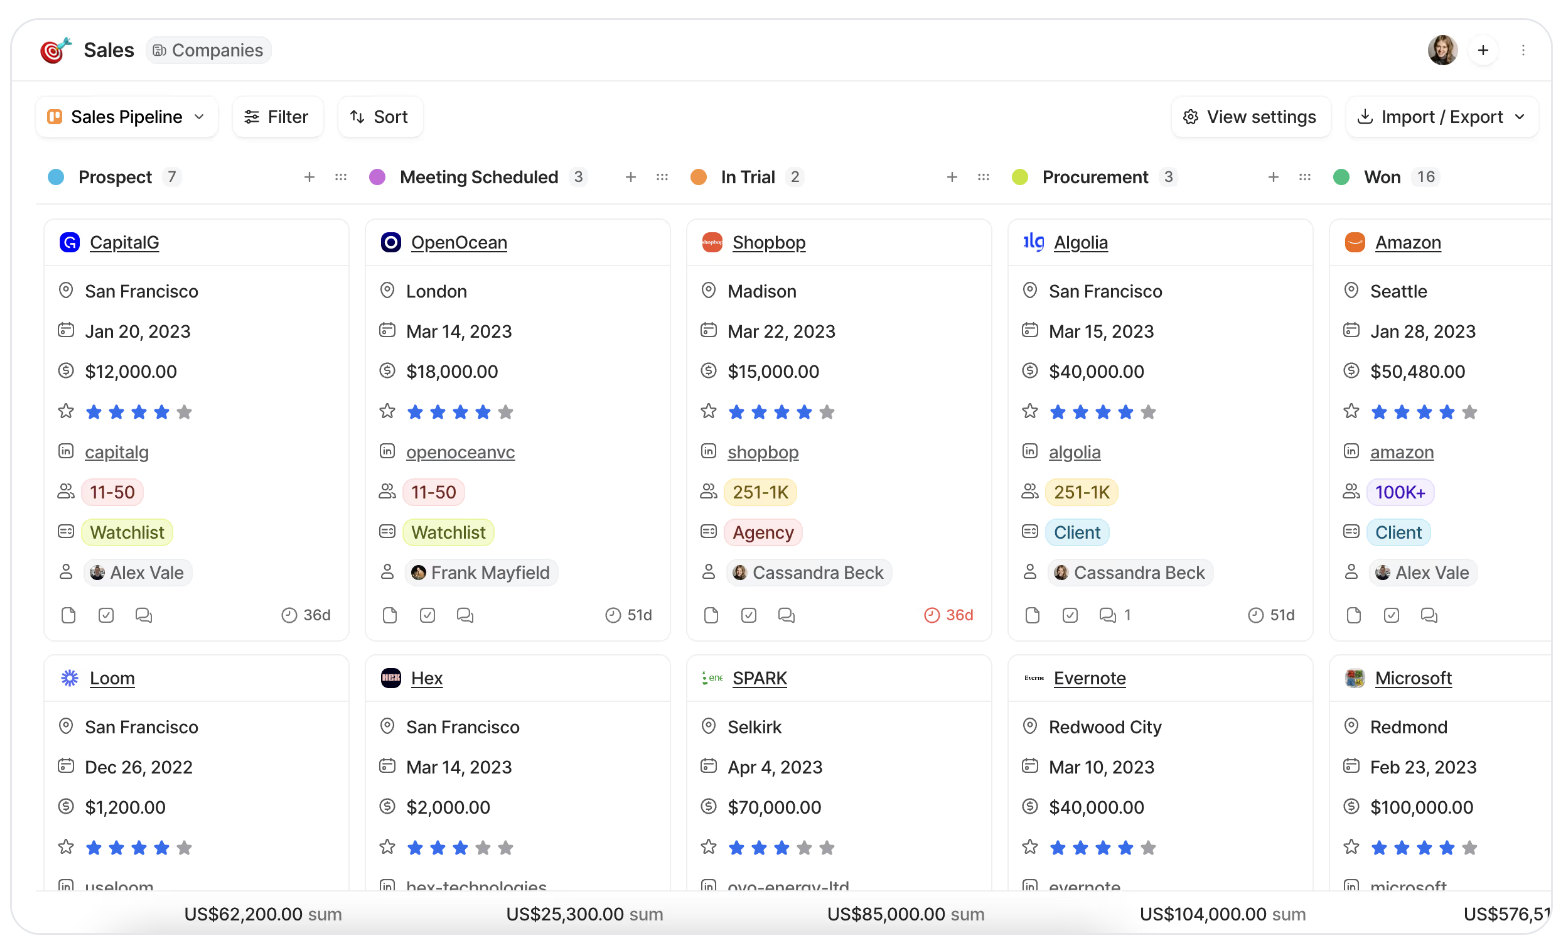Open the Evernote company record
The width and height of the screenshot is (1568, 948).
click(x=1090, y=678)
